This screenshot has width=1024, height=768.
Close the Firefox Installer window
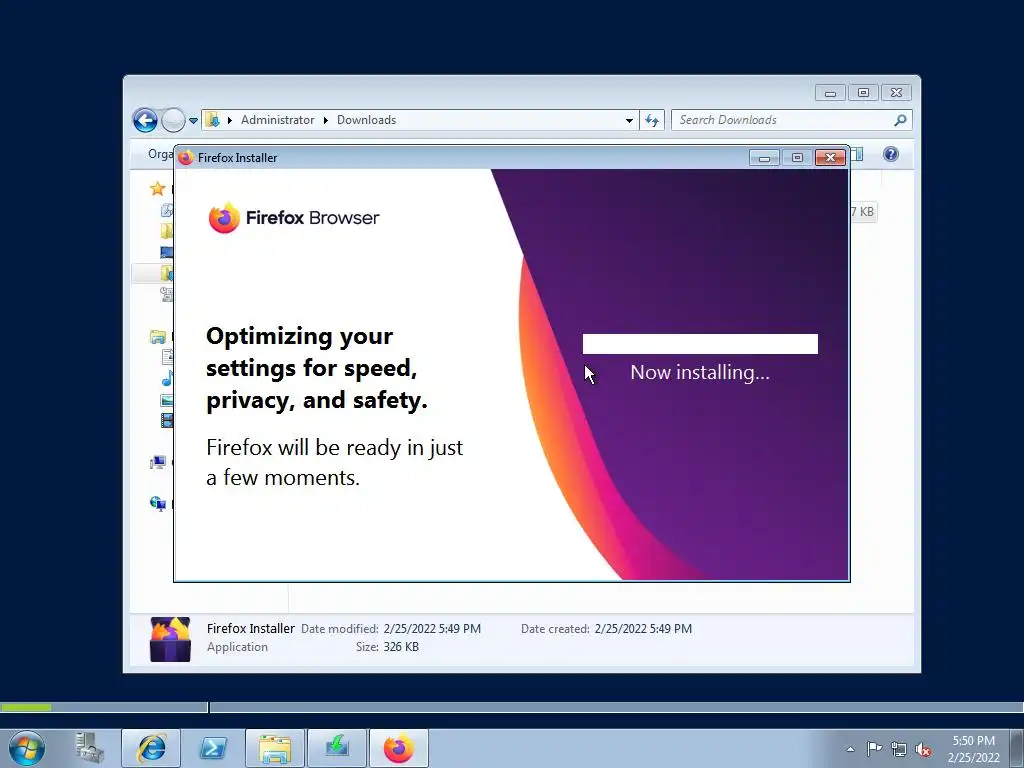pyautogui.click(x=830, y=157)
